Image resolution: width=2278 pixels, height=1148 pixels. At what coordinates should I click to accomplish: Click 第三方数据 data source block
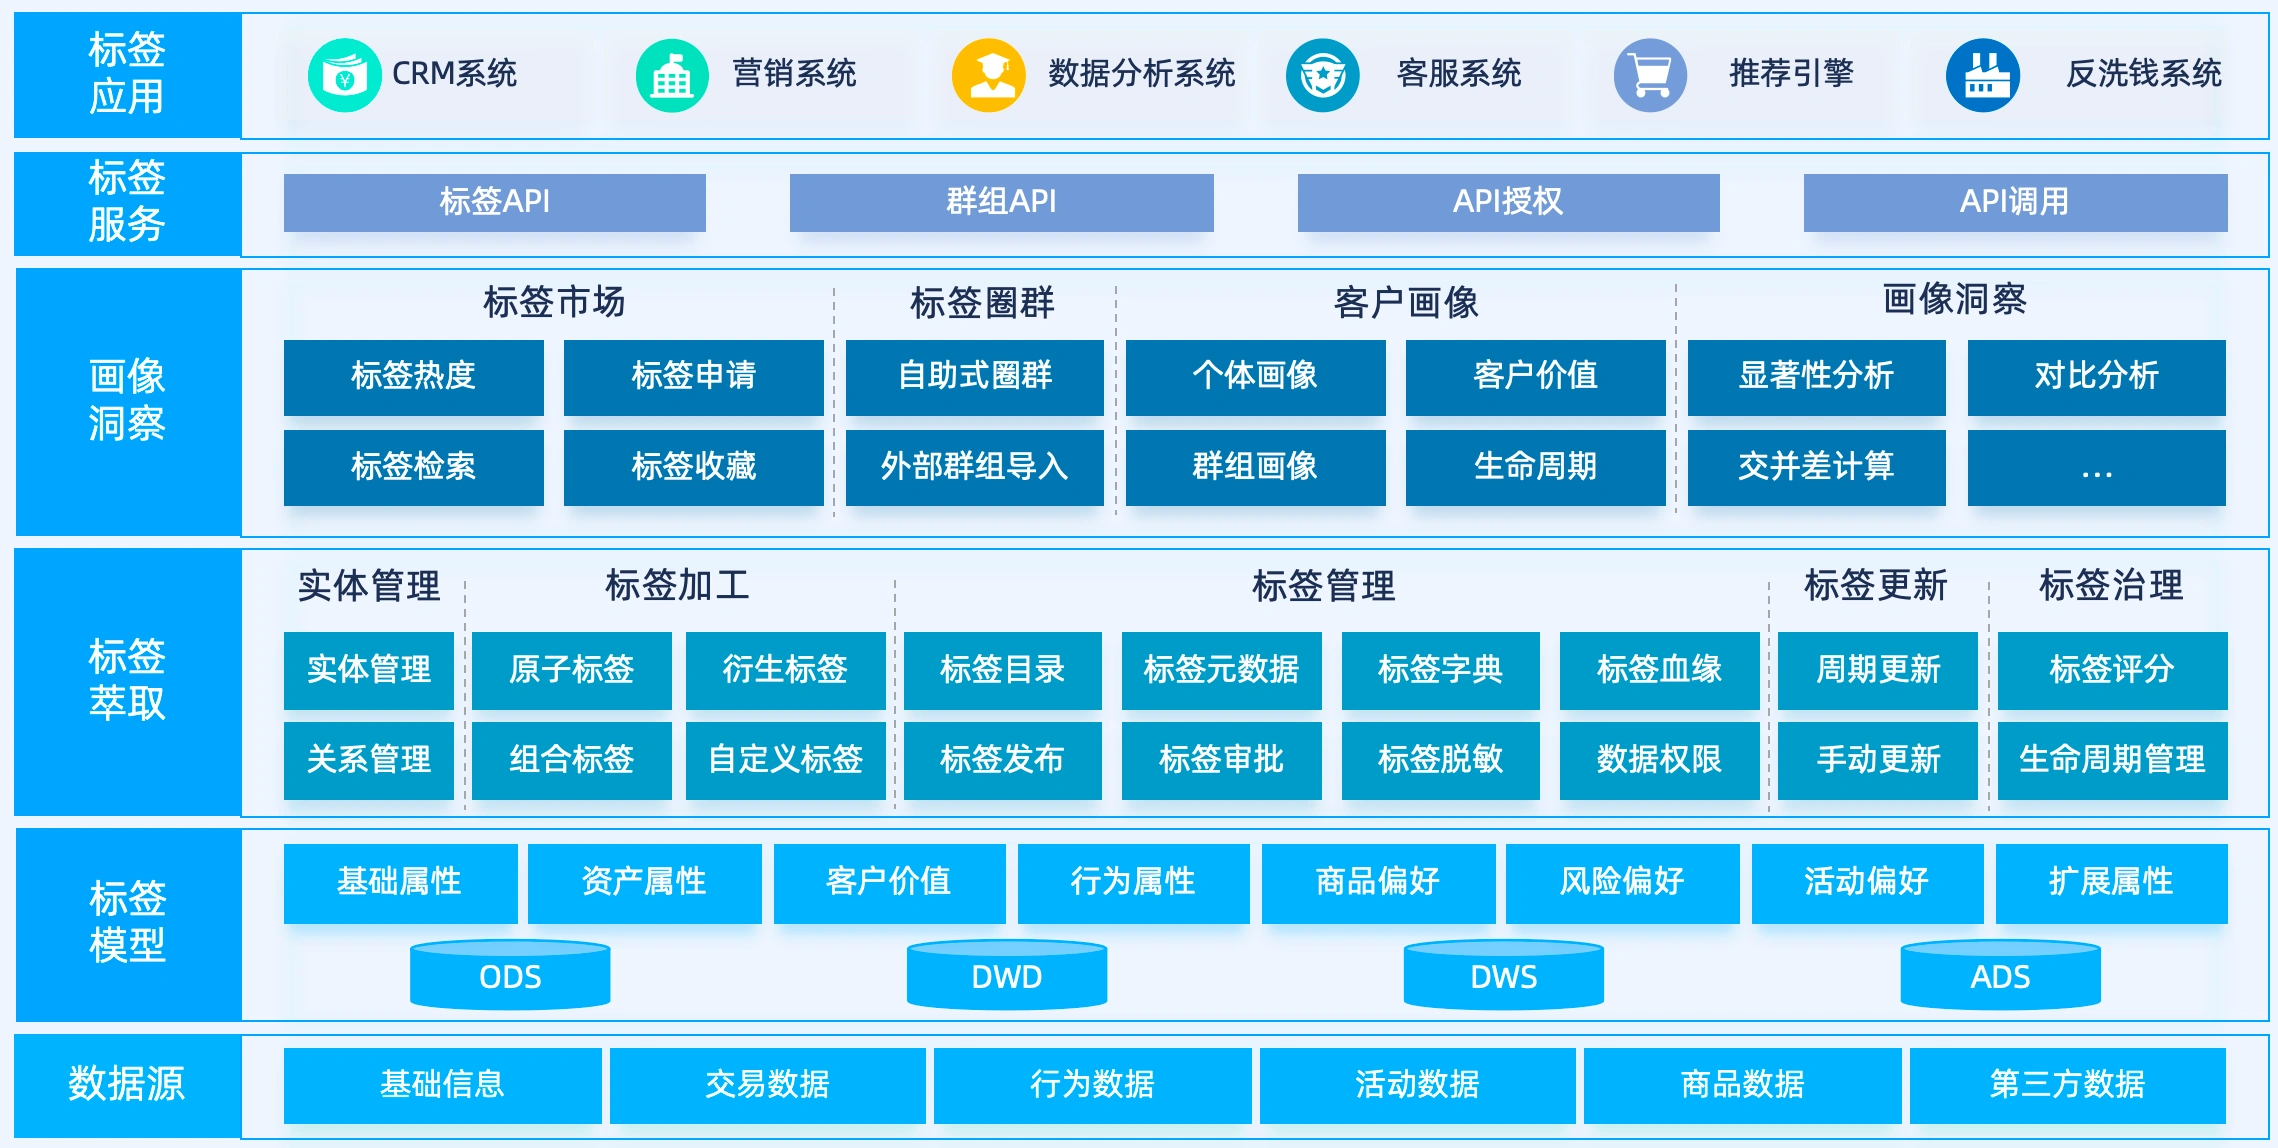pyautogui.click(x=2068, y=1085)
